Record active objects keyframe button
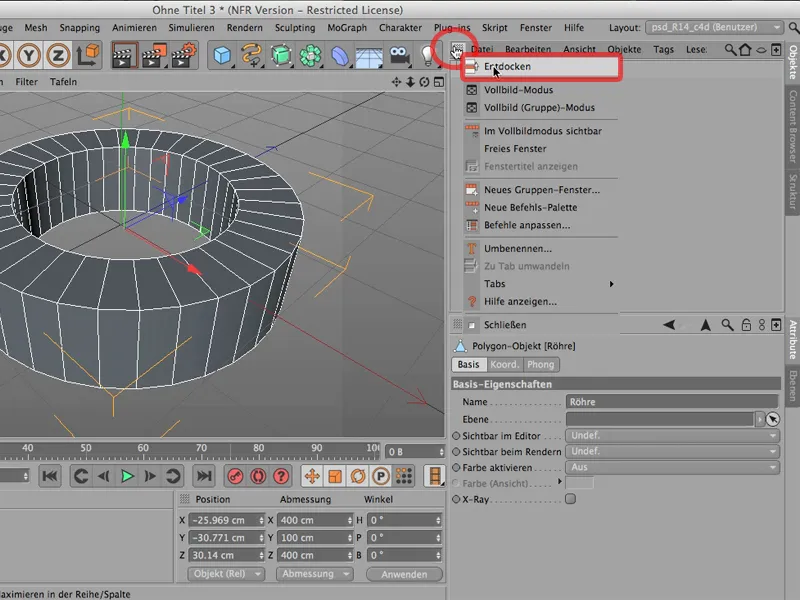The width and height of the screenshot is (800, 600). point(235,476)
